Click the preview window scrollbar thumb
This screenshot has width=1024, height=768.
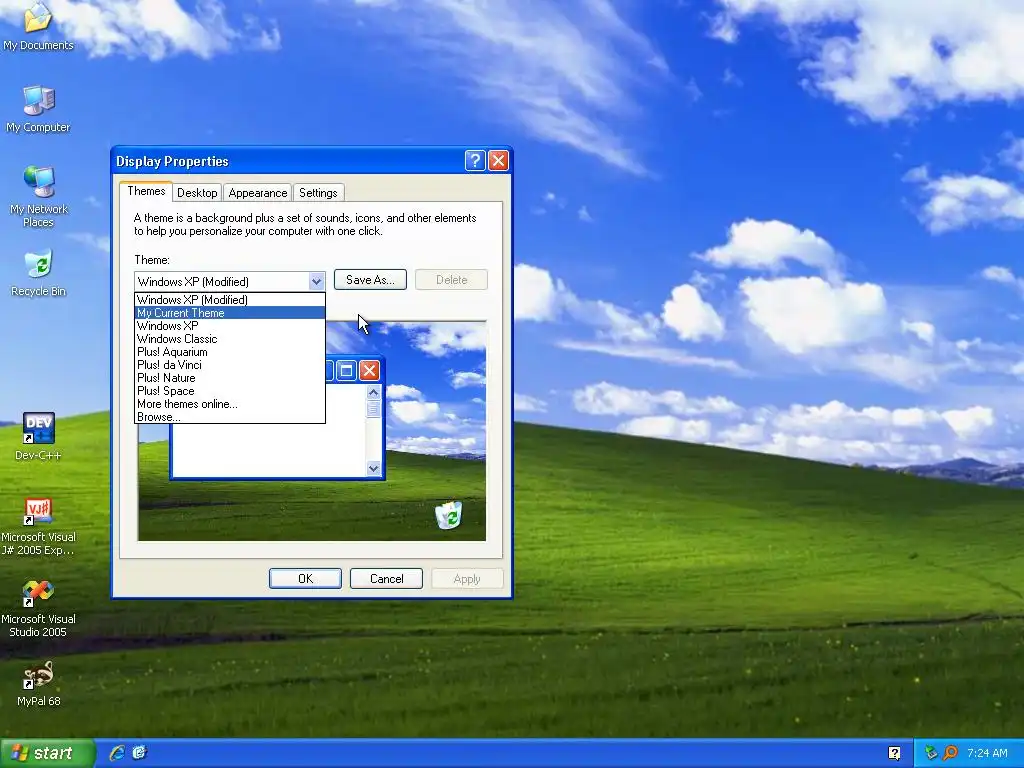[374, 409]
